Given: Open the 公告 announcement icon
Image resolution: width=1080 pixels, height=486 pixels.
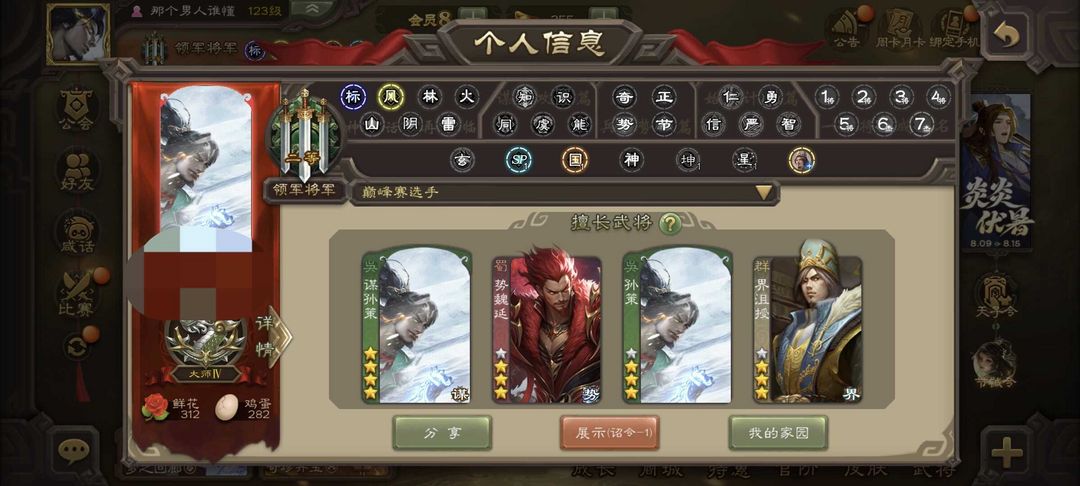Looking at the screenshot, I should pyautogui.click(x=846, y=30).
